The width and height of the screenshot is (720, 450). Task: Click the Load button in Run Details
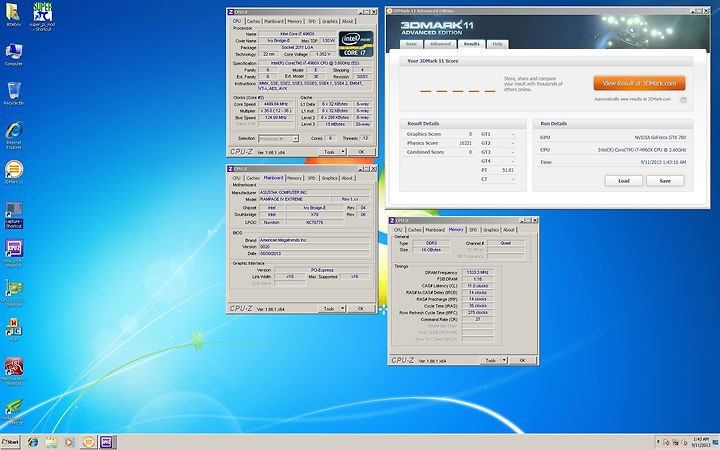pyautogui.click(x=624, y=181)
